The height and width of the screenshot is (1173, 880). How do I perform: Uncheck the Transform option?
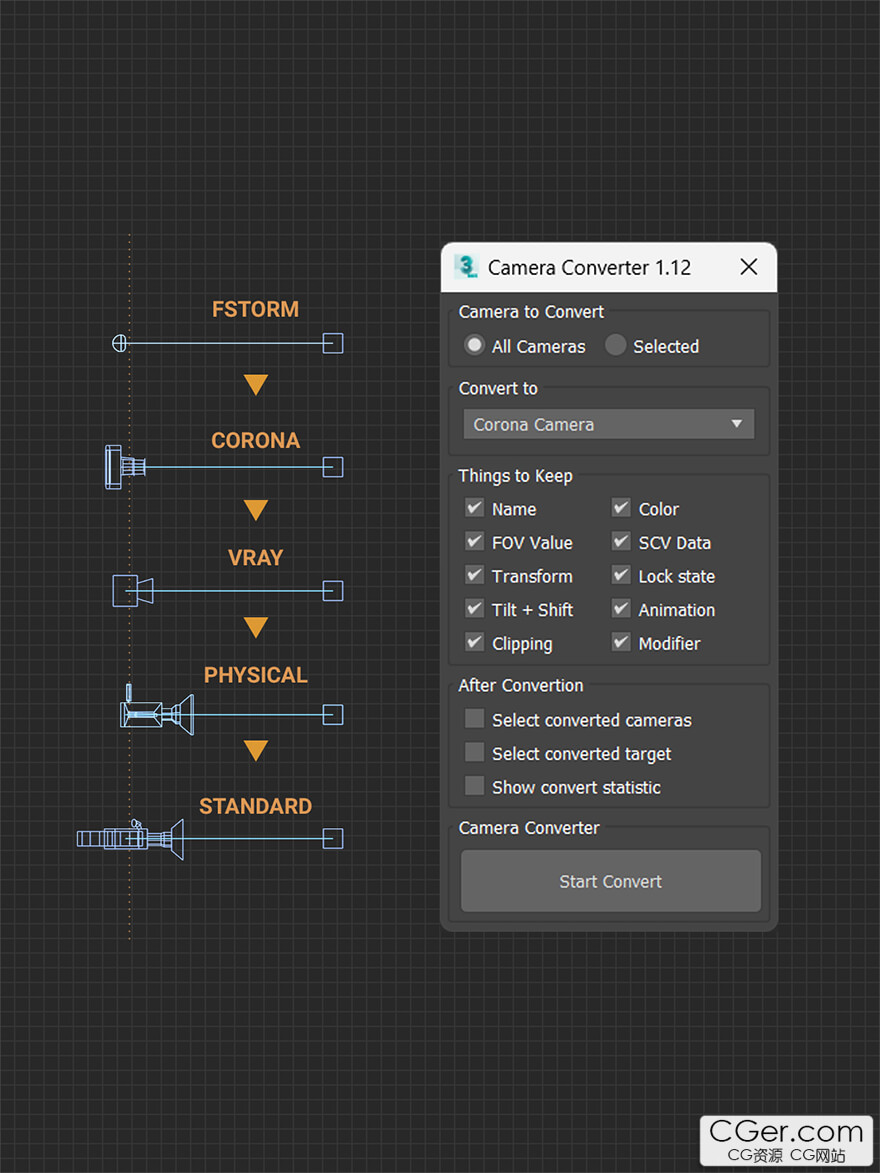click(474, 575)
